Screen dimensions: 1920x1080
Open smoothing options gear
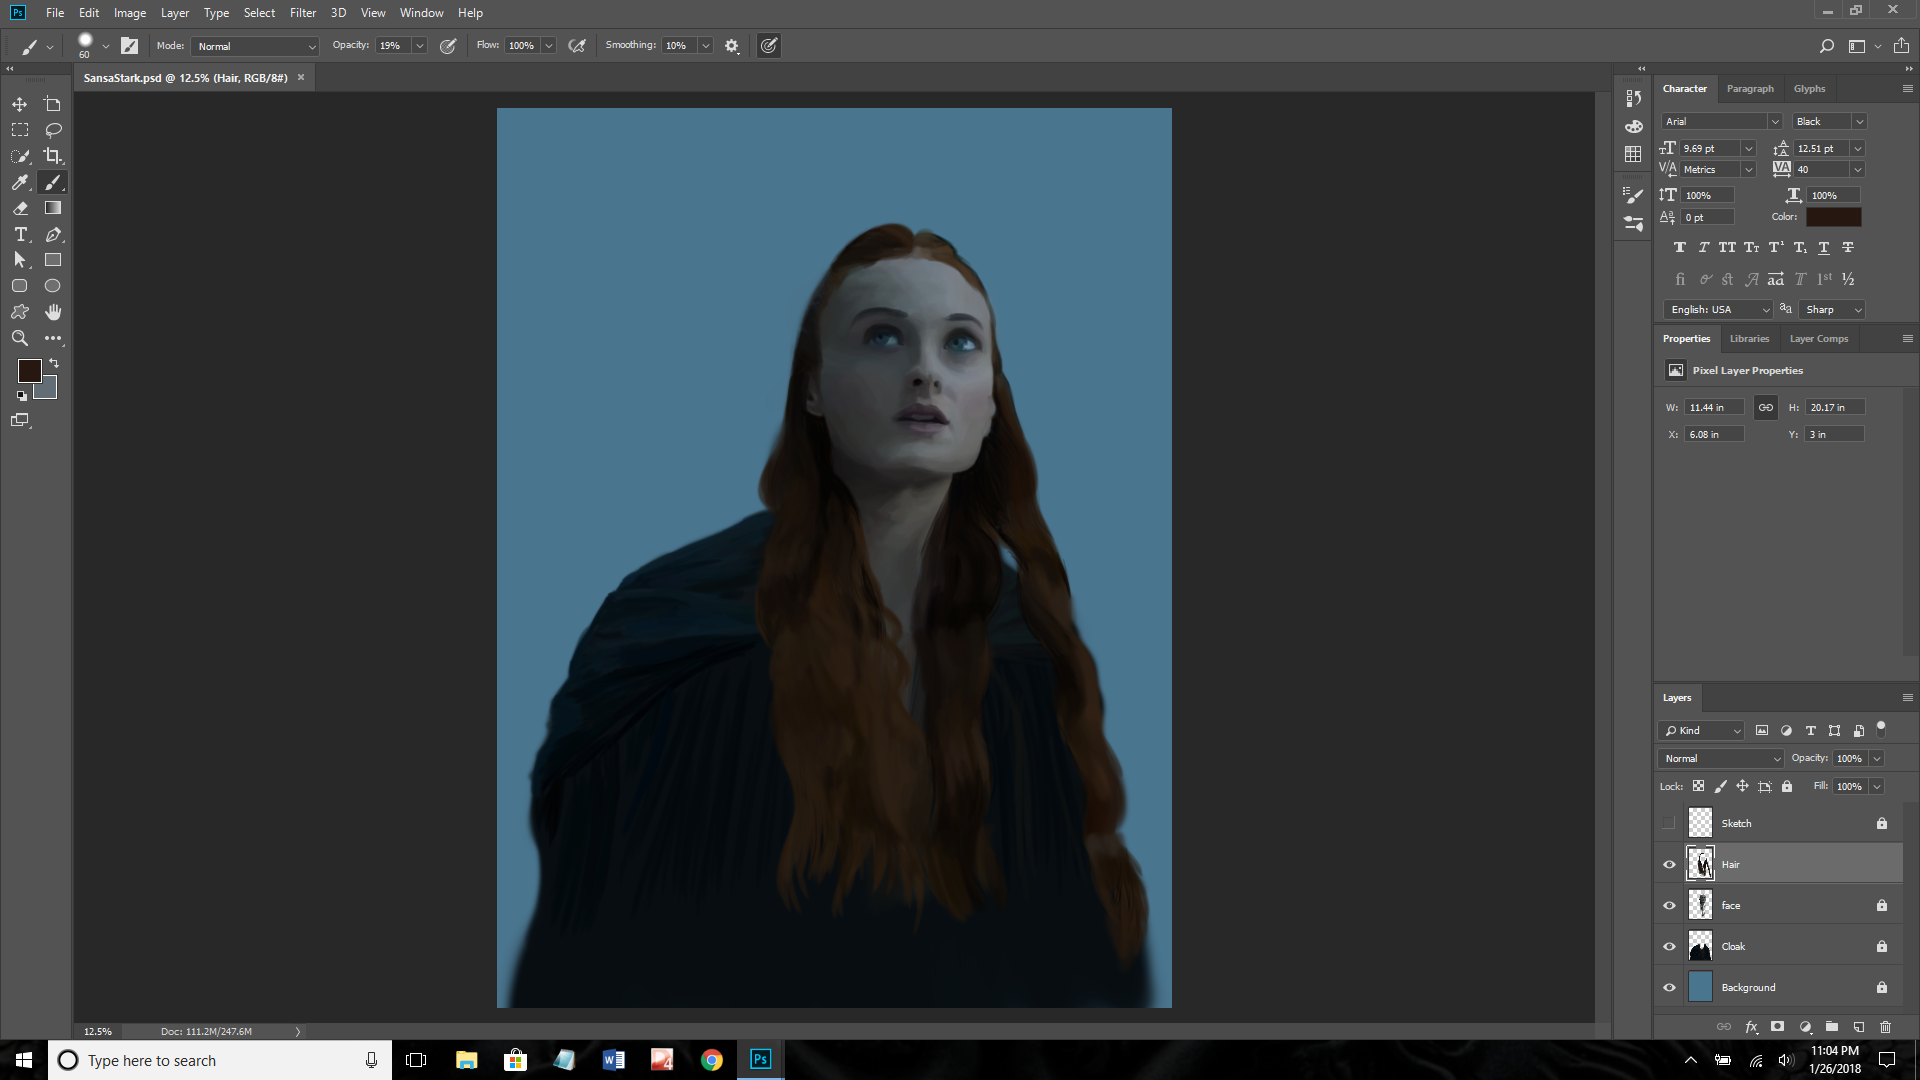(x=732, y=46)
